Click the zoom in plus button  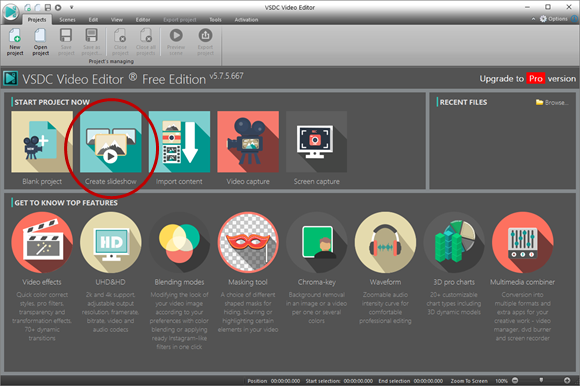[567, 380]
